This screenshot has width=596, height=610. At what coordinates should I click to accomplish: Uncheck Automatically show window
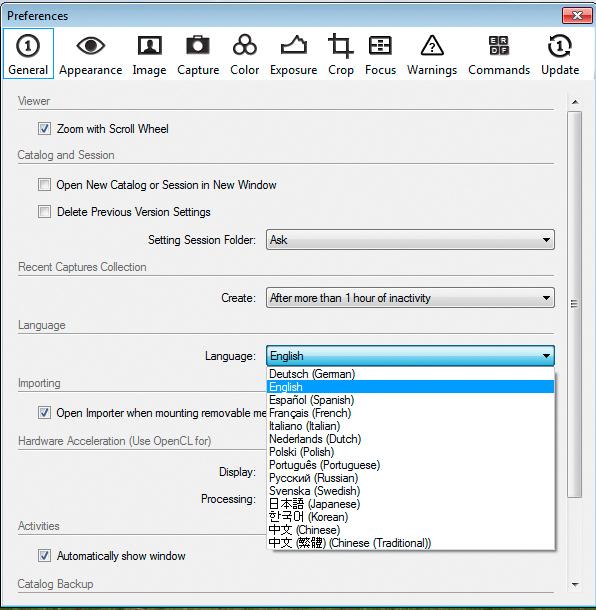point(44,556)
